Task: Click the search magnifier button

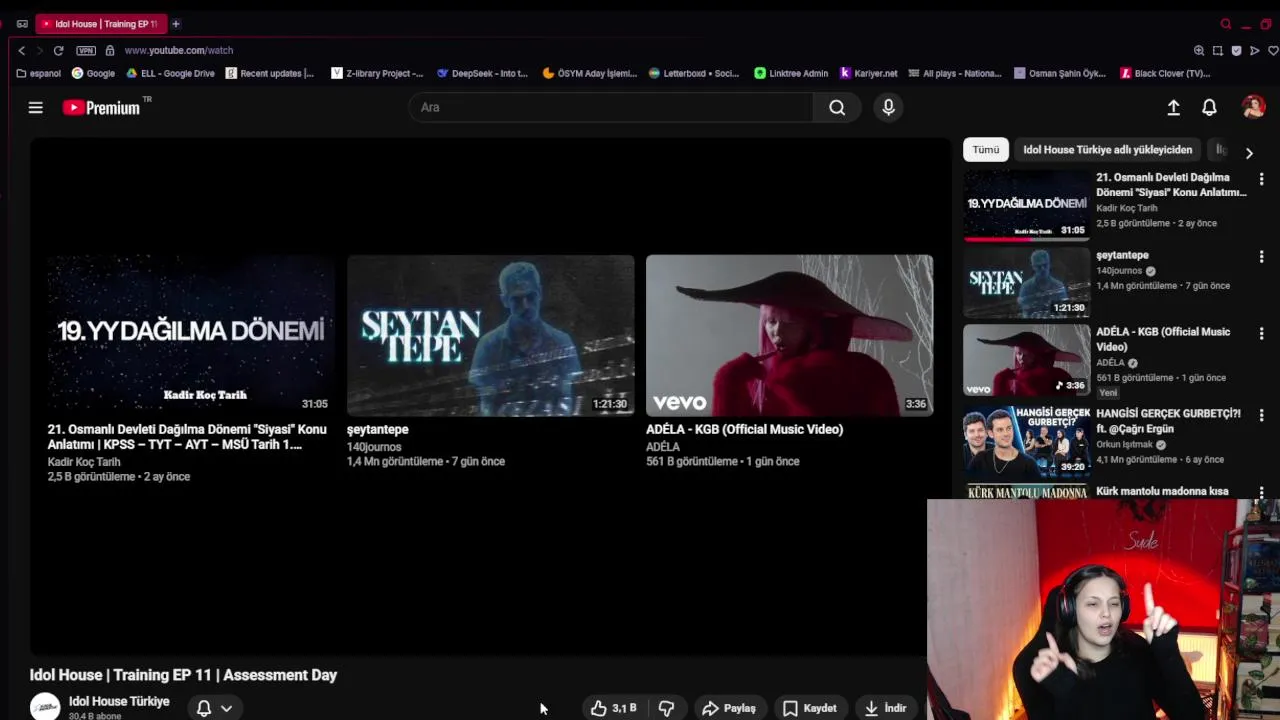Action: click(837, 108)
